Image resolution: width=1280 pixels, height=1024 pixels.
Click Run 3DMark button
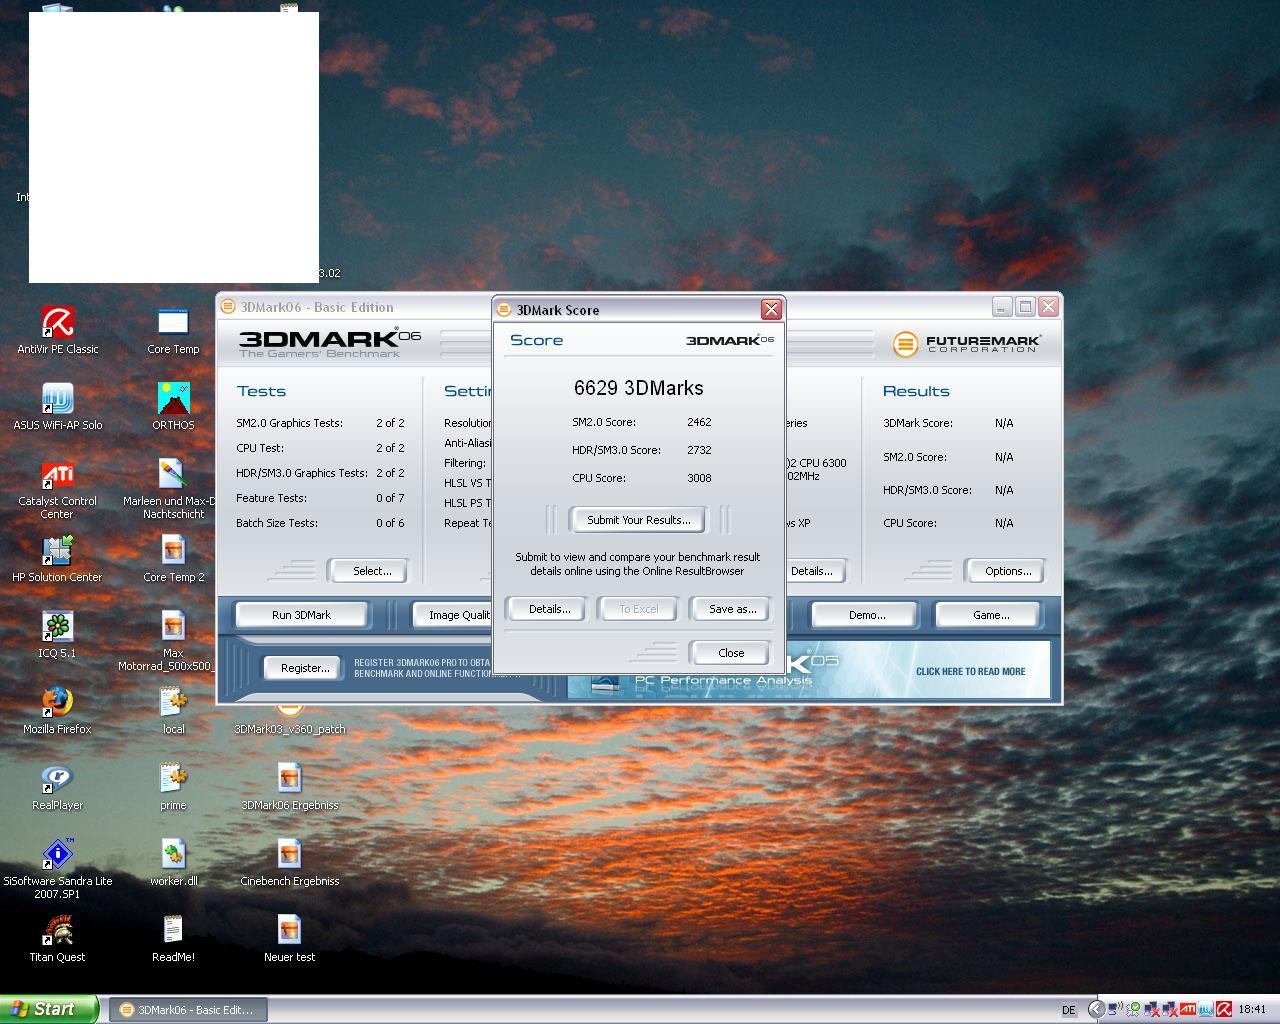point(301,615)
